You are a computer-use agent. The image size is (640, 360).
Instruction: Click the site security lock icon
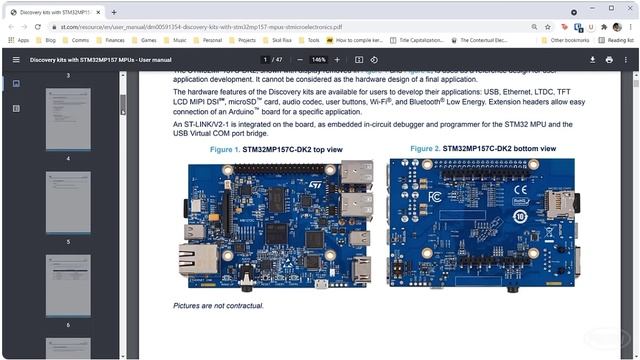(53, 27)
